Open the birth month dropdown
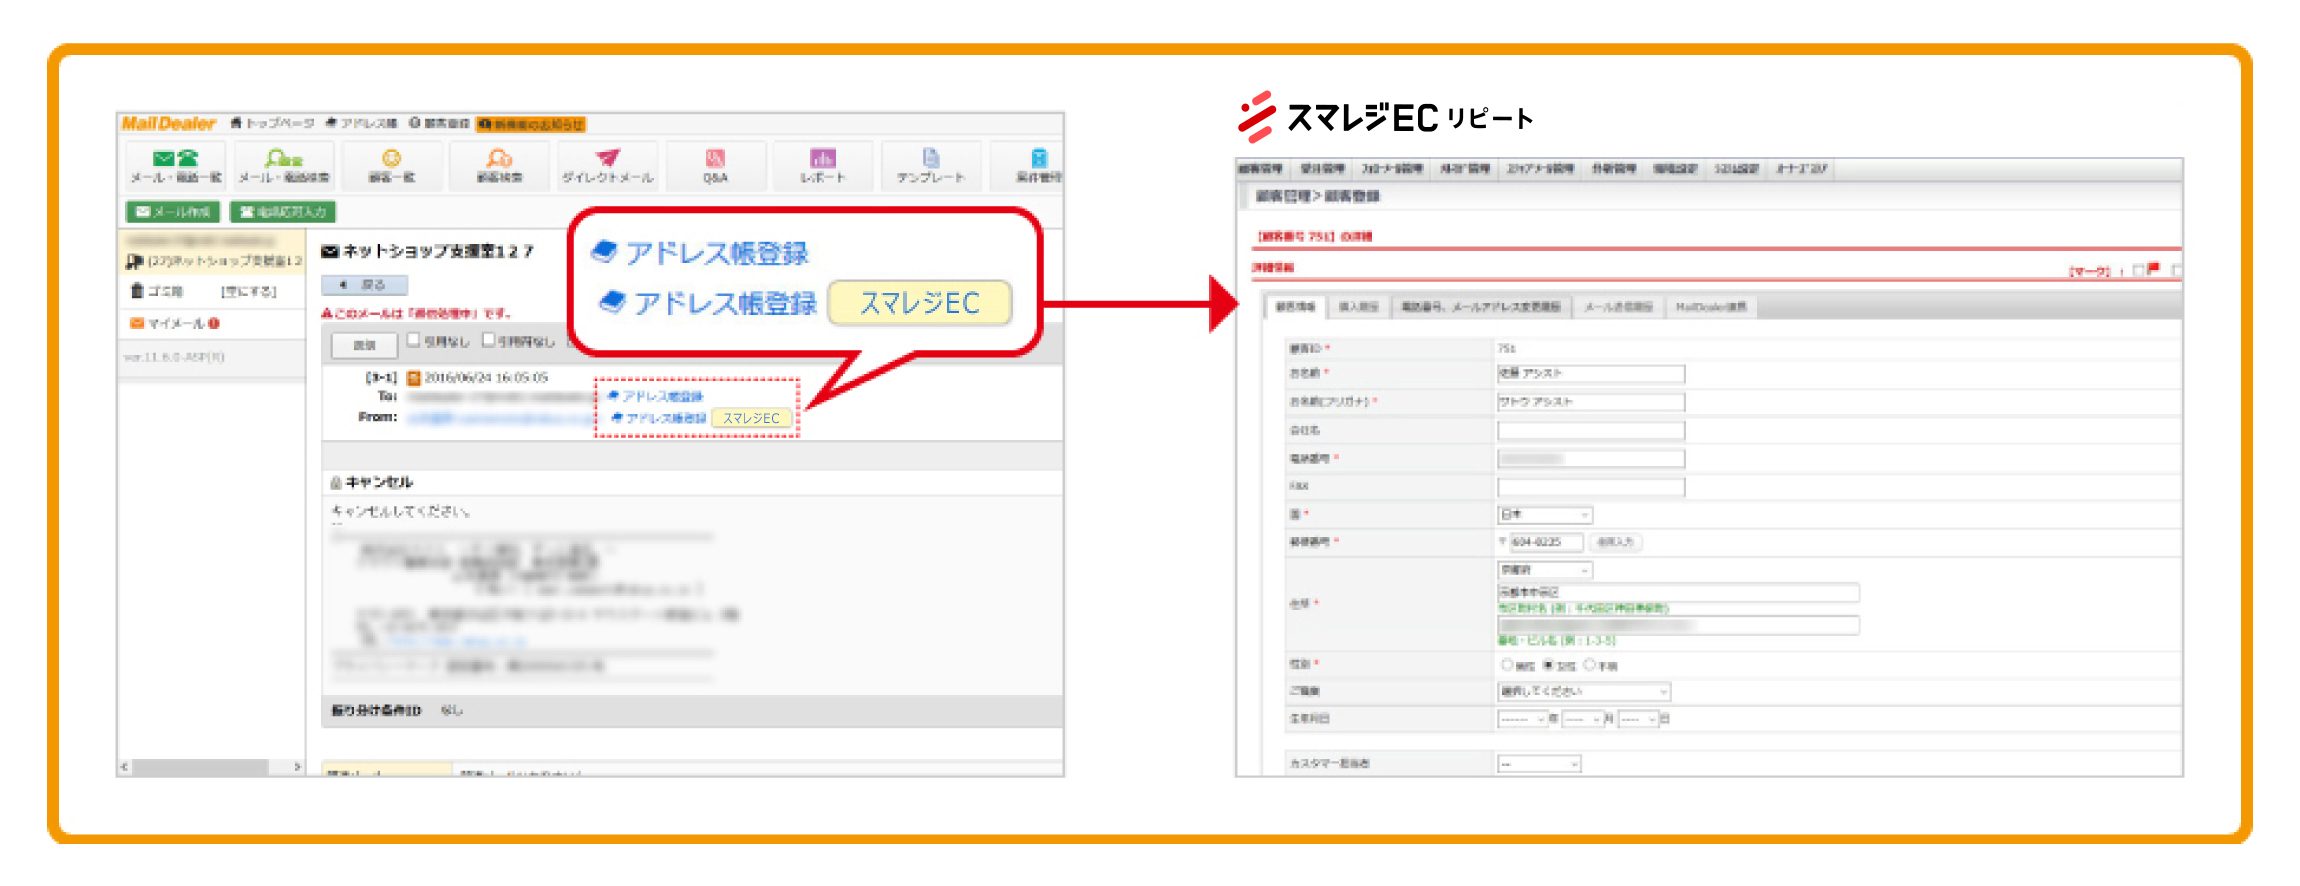The height and width of the screenshot is (886, 2300). [1582, 719]
